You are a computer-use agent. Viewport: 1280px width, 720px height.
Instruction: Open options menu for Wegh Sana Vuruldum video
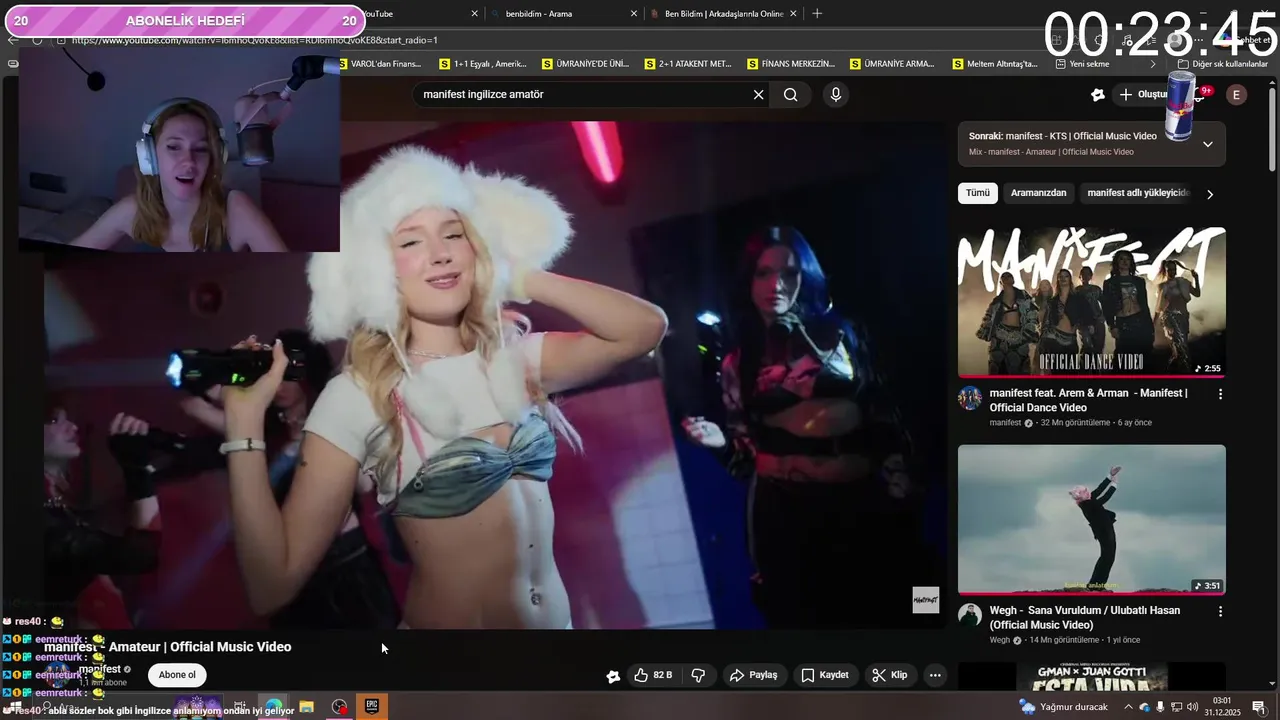point(1220,611)
